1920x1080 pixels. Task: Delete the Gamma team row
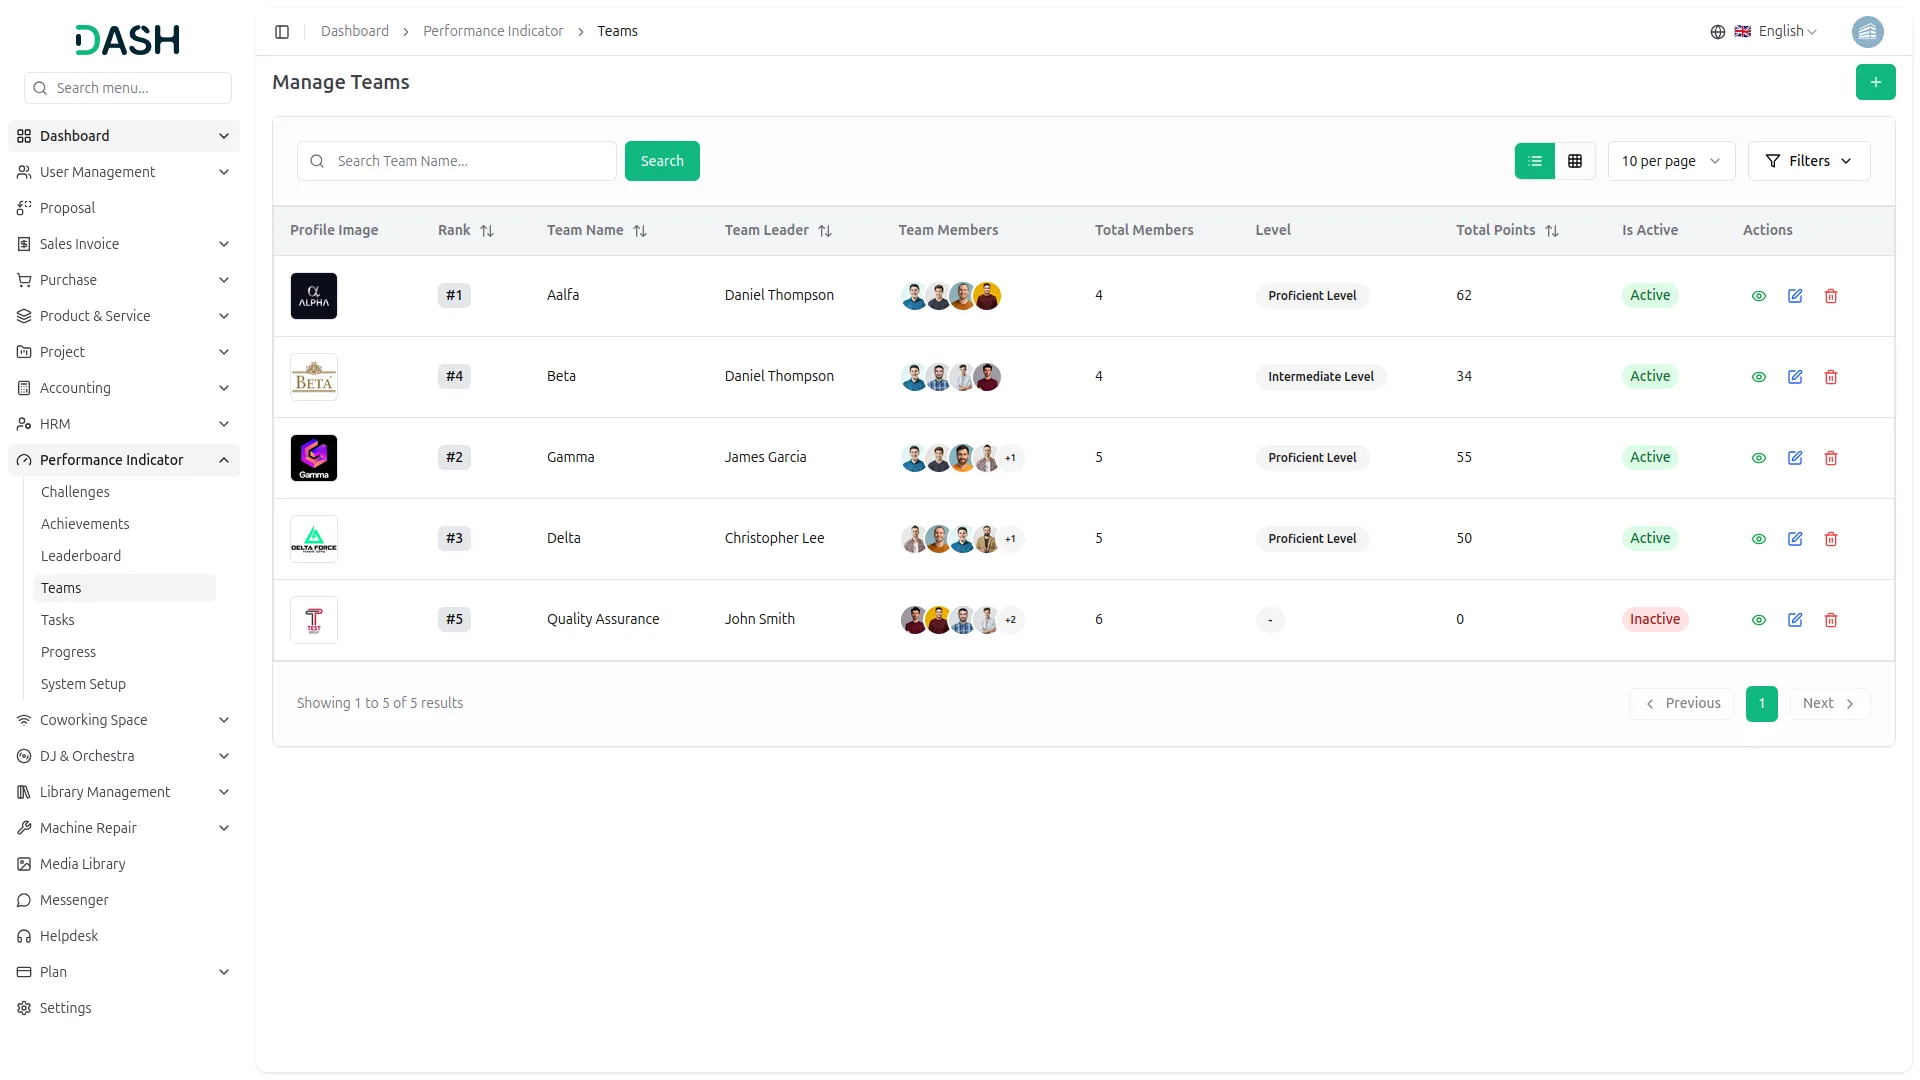(1831, 458)
